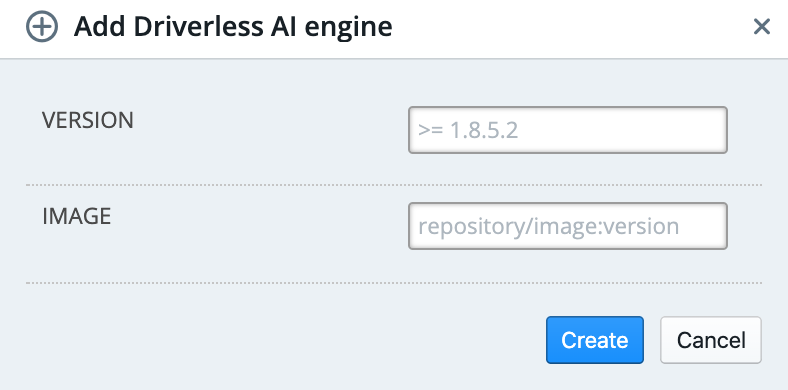Activate the engine version text box
The width and height of the screenshot is (788, 390).
pyautogui.click(x=568, y=130)
